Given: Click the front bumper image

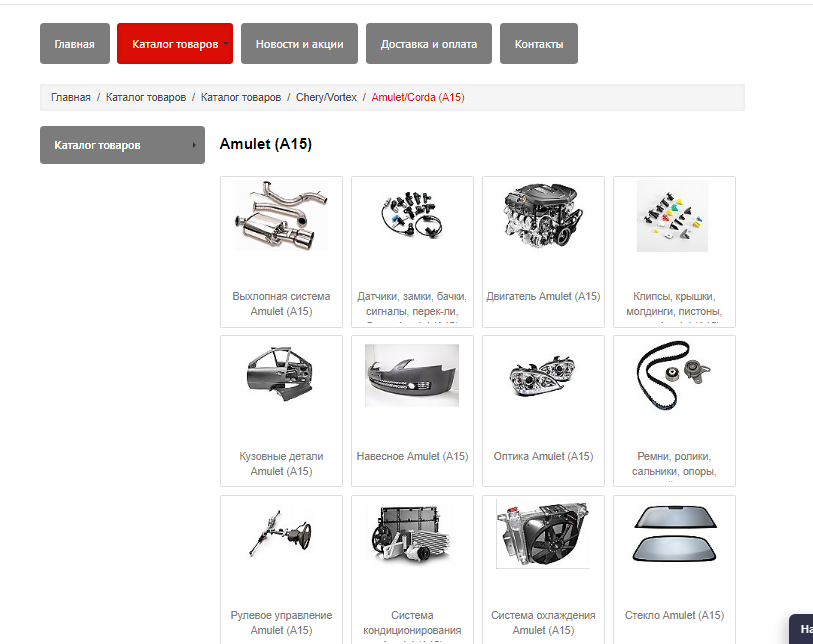Looking at the screenshot, I should tap(412, 375).
